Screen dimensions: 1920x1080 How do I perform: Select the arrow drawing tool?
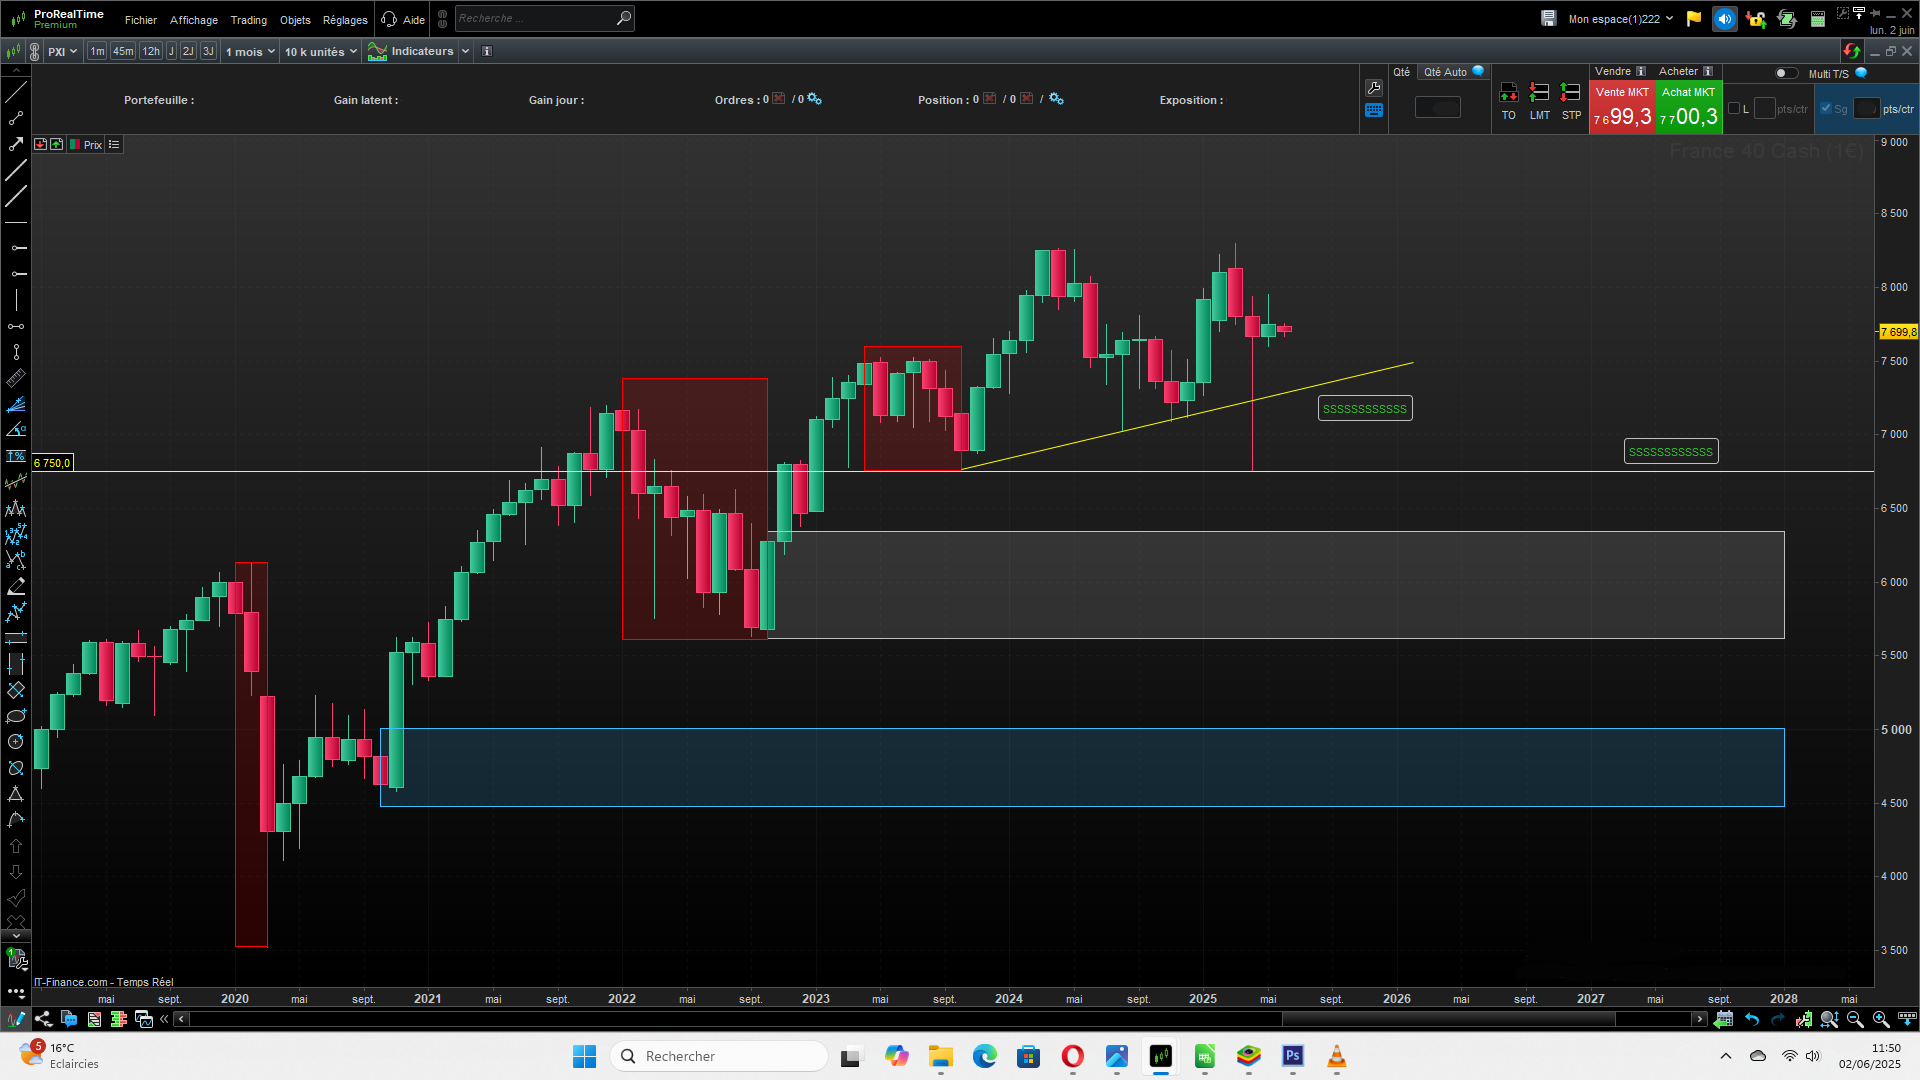[x=16, y=144]
